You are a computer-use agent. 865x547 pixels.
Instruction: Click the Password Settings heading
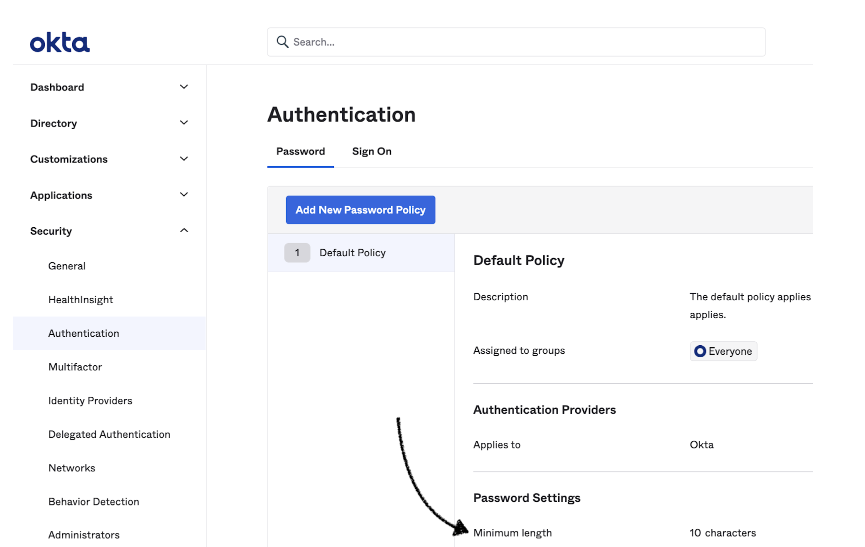(x=527, y=498)
